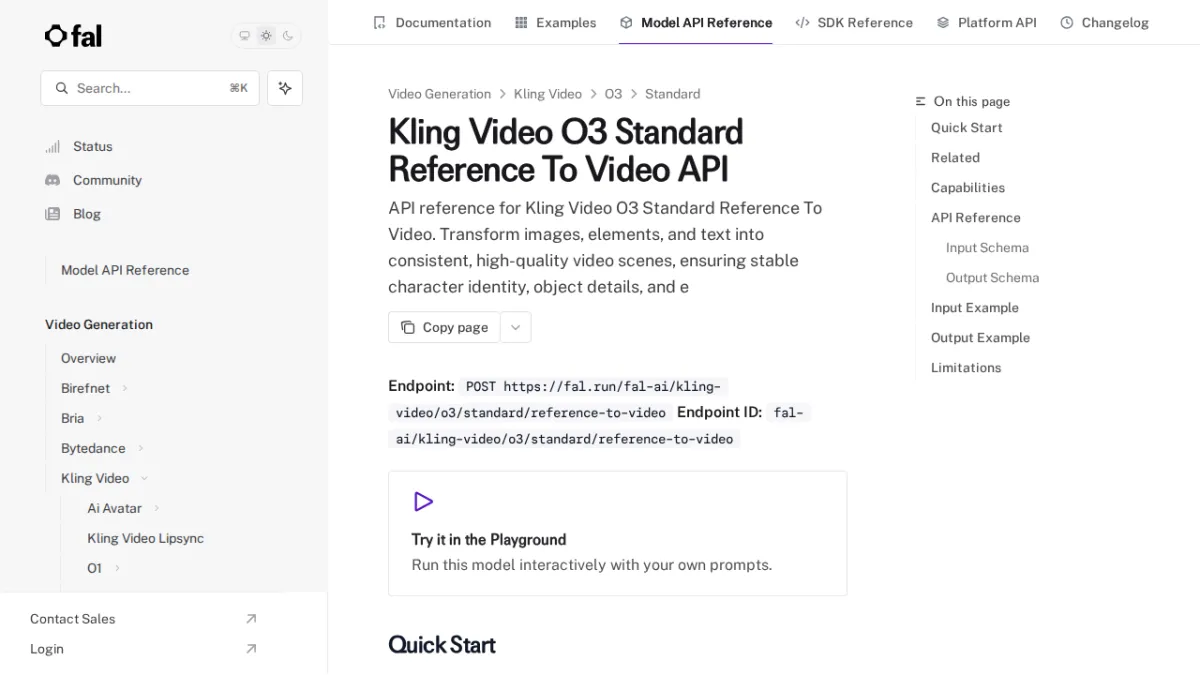Image resolution: width=1200 pixels, height=675 pixels.
Task: Jump to Input Schema section
Action: click(987, 248)
